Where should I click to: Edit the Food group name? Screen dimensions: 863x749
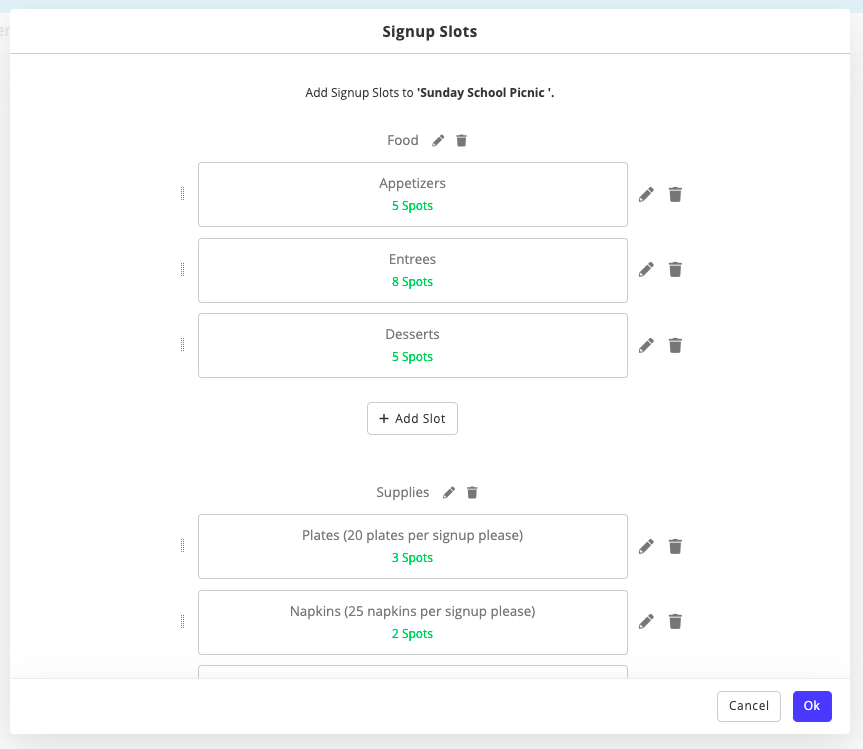click(438, 141)
